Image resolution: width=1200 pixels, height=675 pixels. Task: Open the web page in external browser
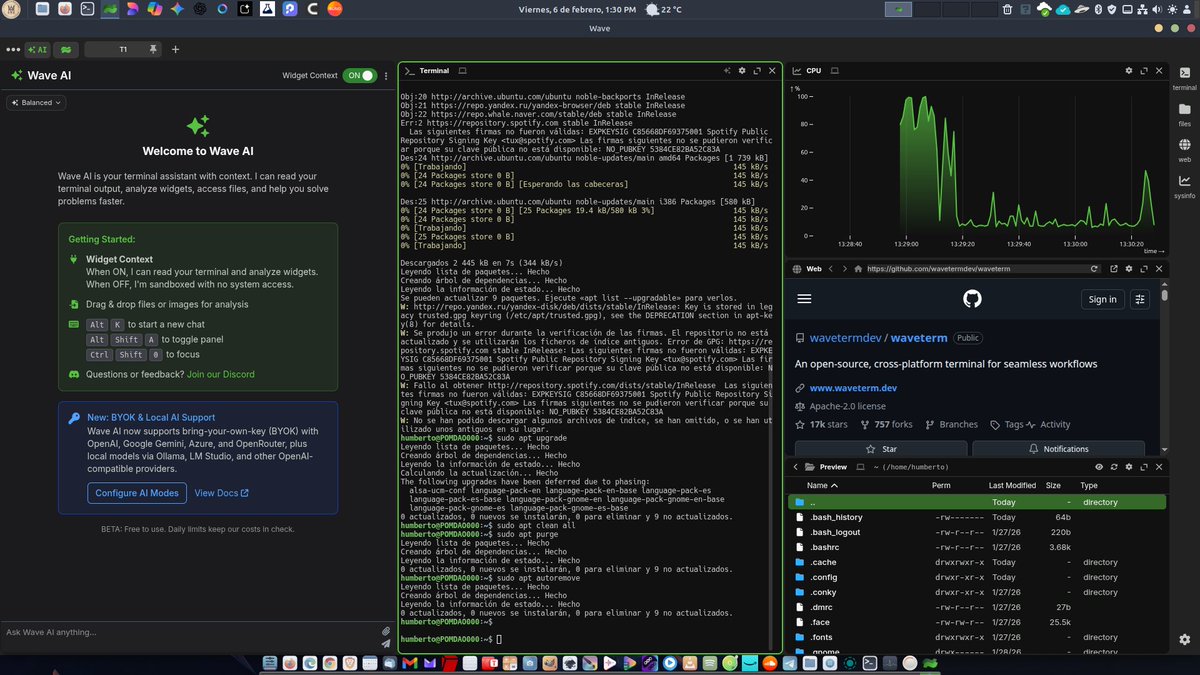[x=1115, y=269]
